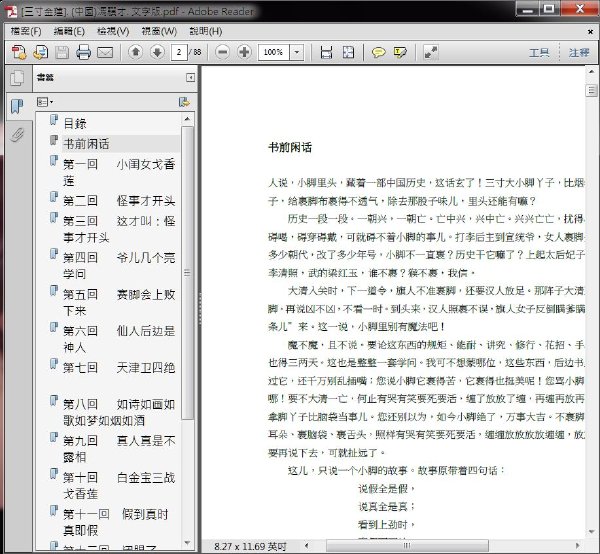Click document vertical scroll down arrow
600x554 pixels.
592,531
